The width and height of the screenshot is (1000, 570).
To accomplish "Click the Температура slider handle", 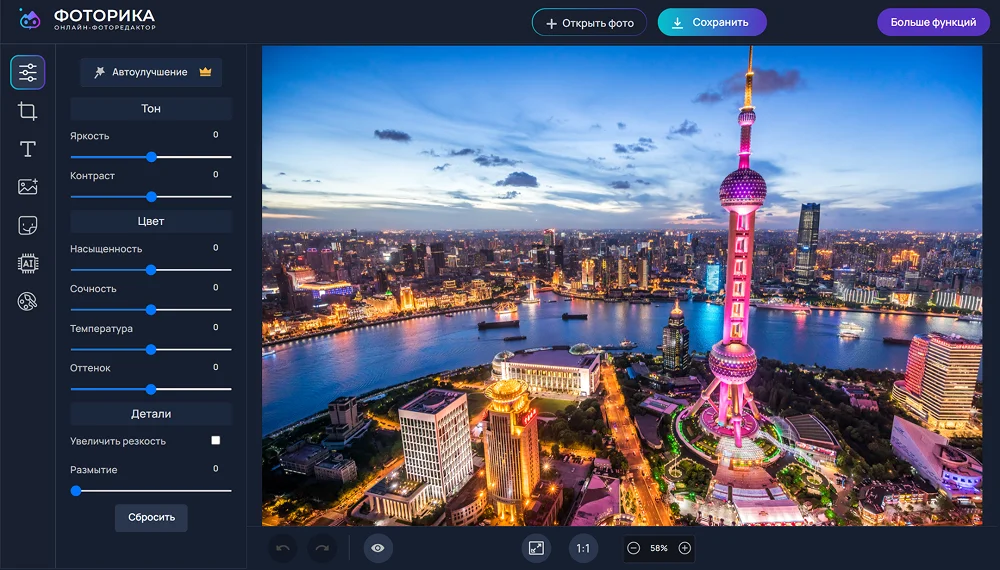I will click(x=151, y=349).
